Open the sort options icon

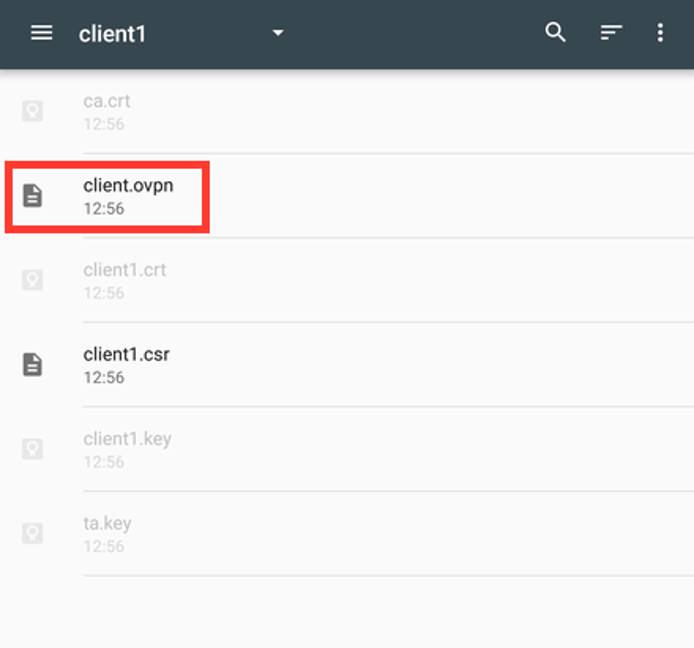coord(610,33)
